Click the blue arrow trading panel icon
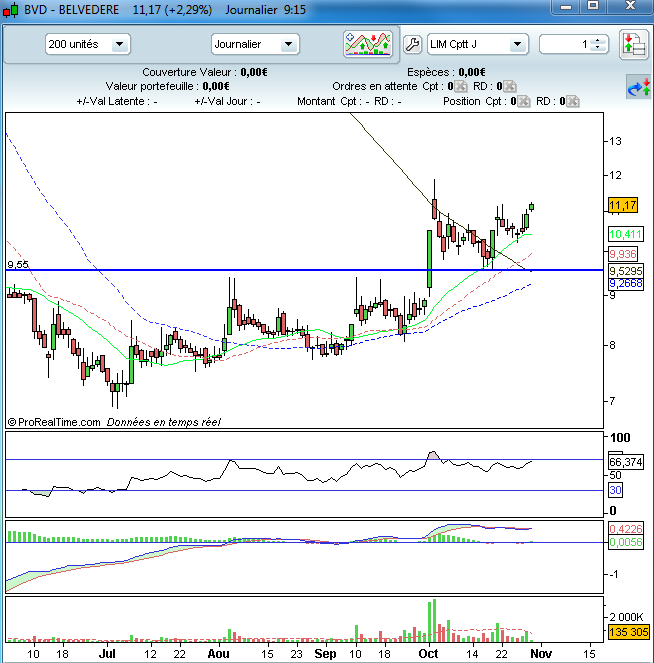Image resolution: width=654 pixels, height=663 pixels. point(638,87)
